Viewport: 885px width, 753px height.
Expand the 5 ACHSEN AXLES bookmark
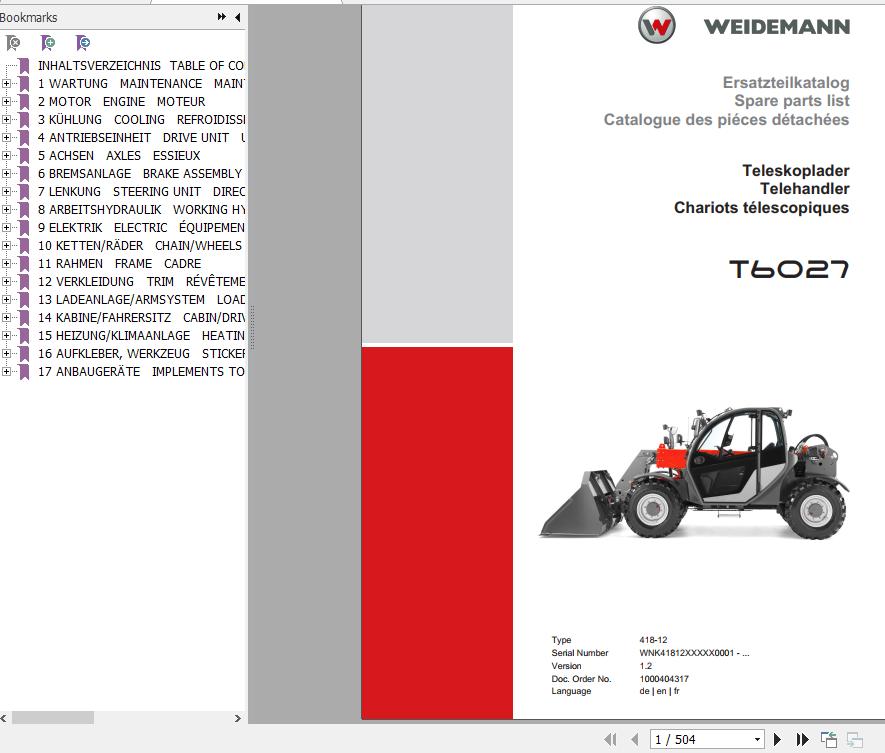[x=6, y=155]
